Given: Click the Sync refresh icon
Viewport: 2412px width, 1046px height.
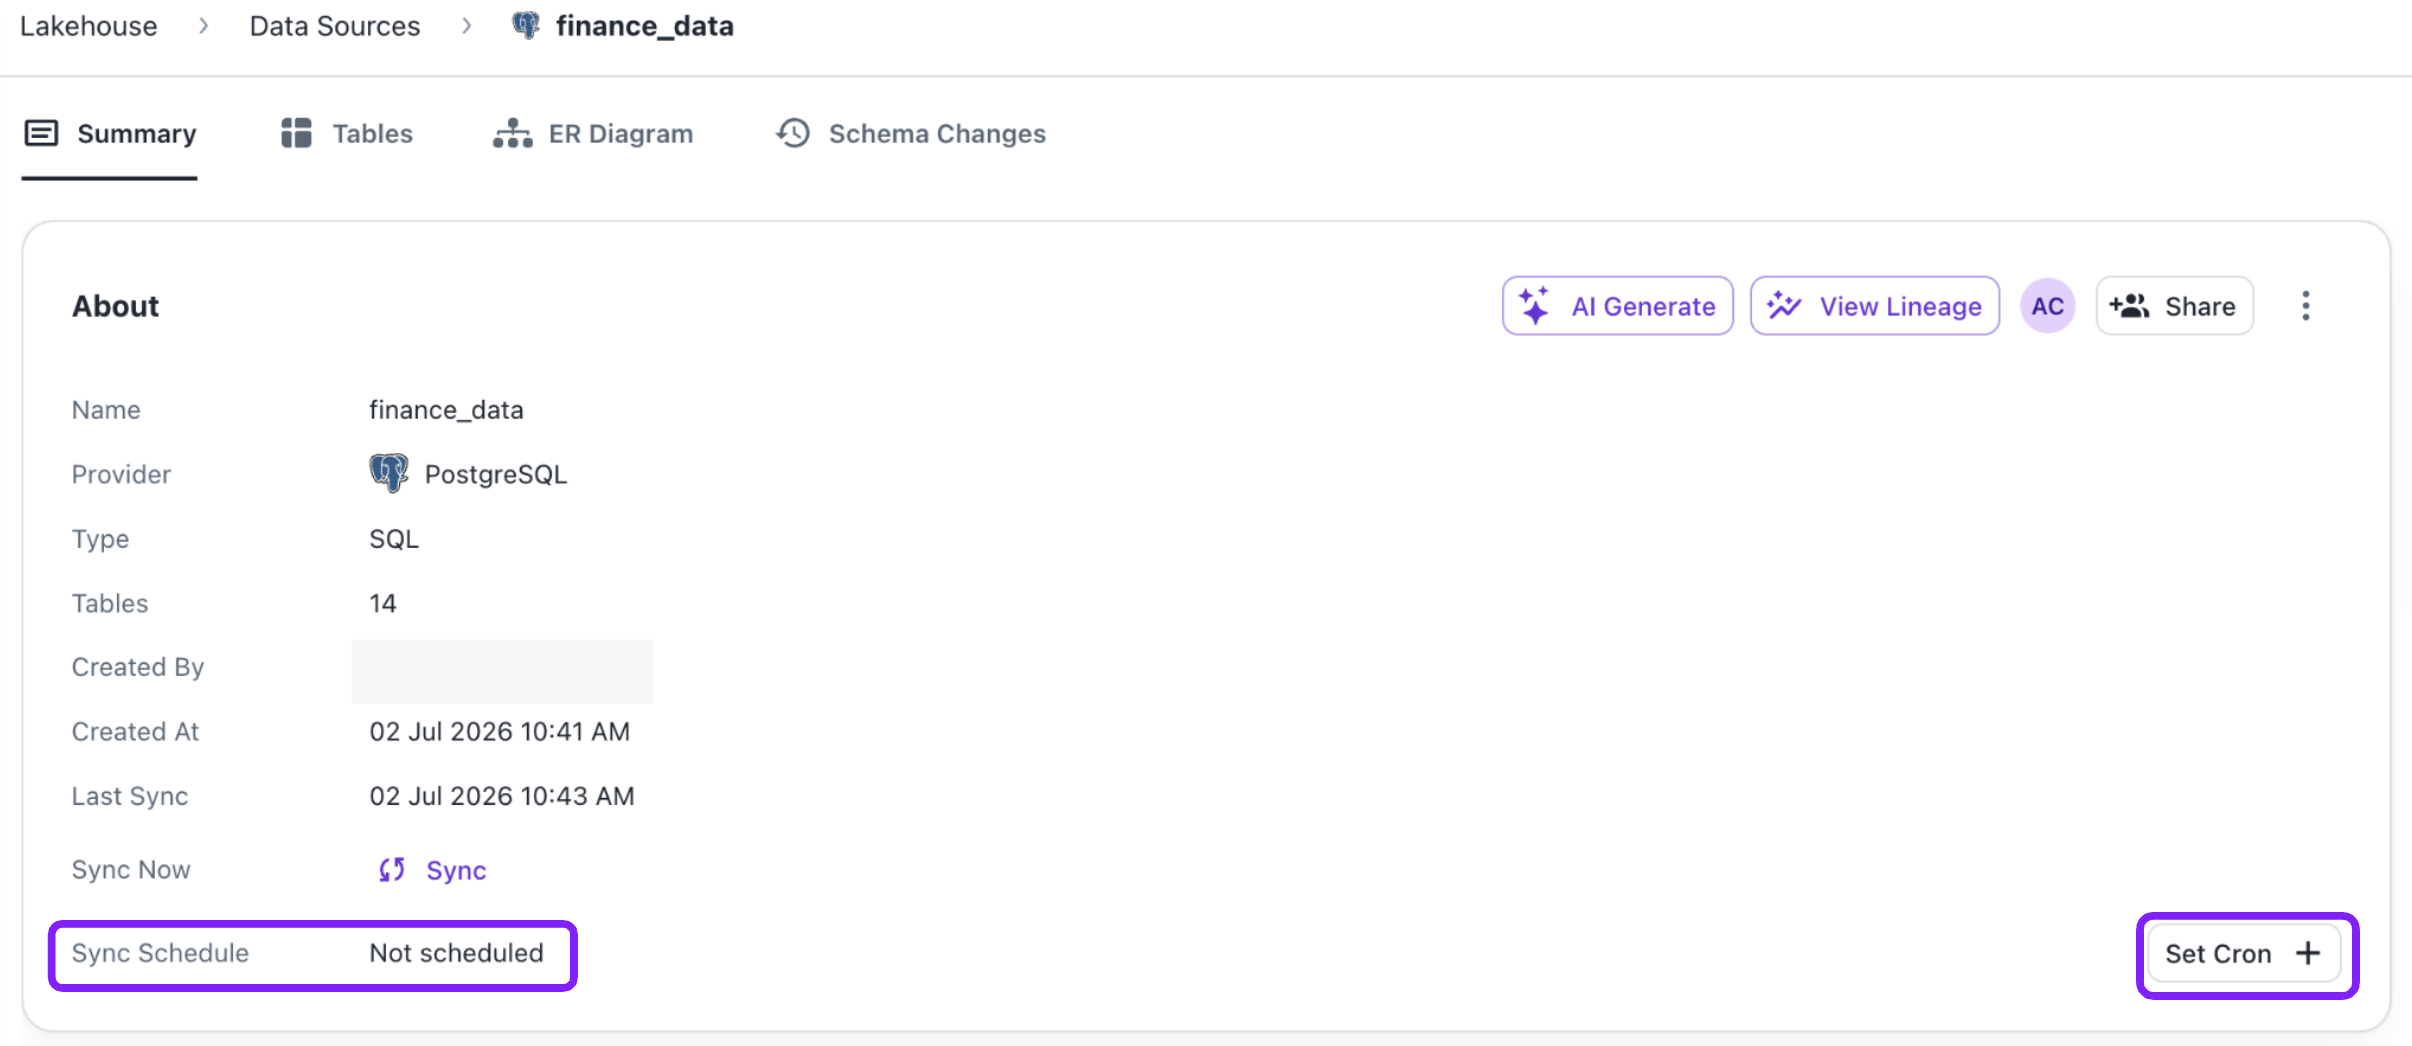Looking at the screenshot, I should 392,870.
